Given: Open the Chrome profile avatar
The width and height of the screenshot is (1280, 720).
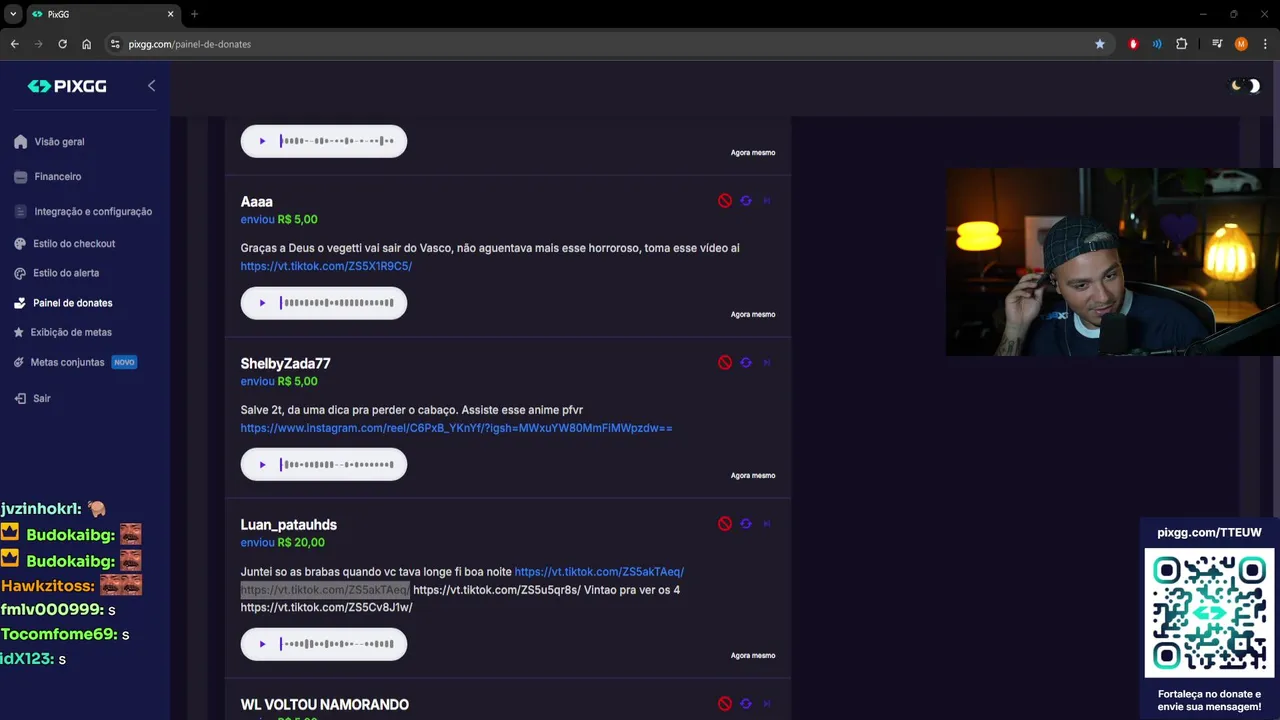Looking at the screenshot, I should (x=1241, y=44).
